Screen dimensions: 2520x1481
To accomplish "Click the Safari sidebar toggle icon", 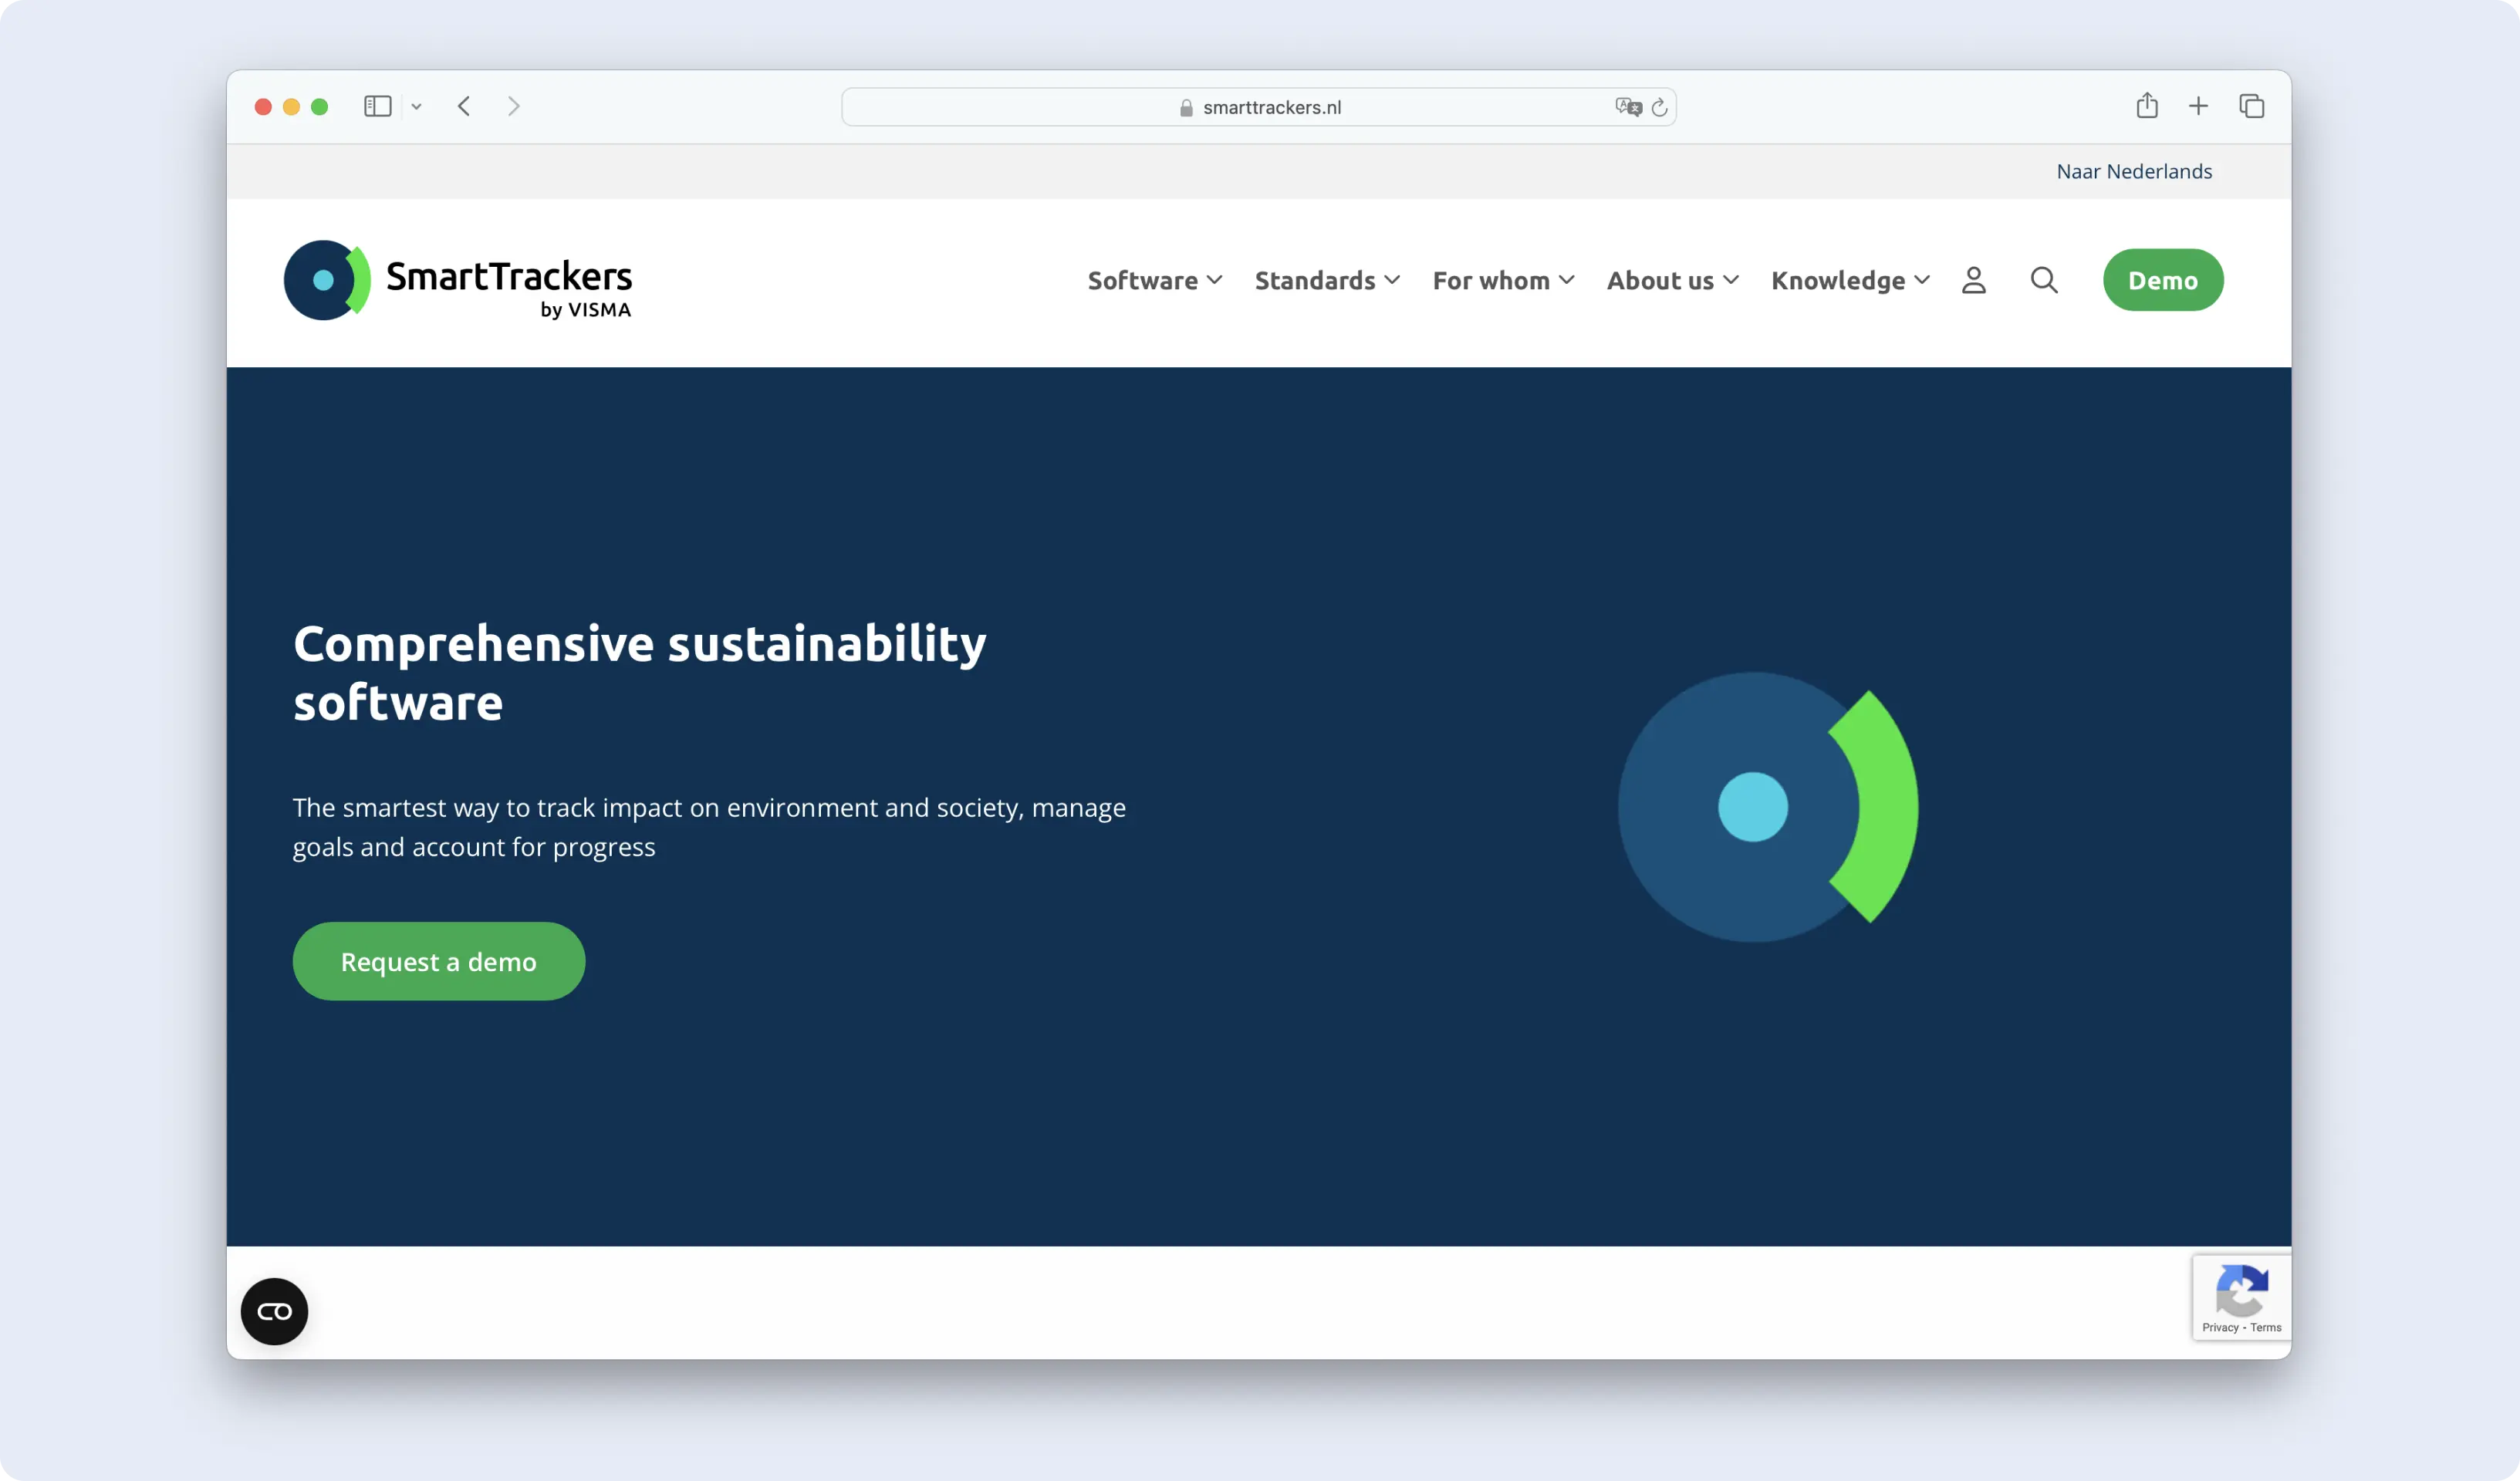I will (x=377, y=106).
